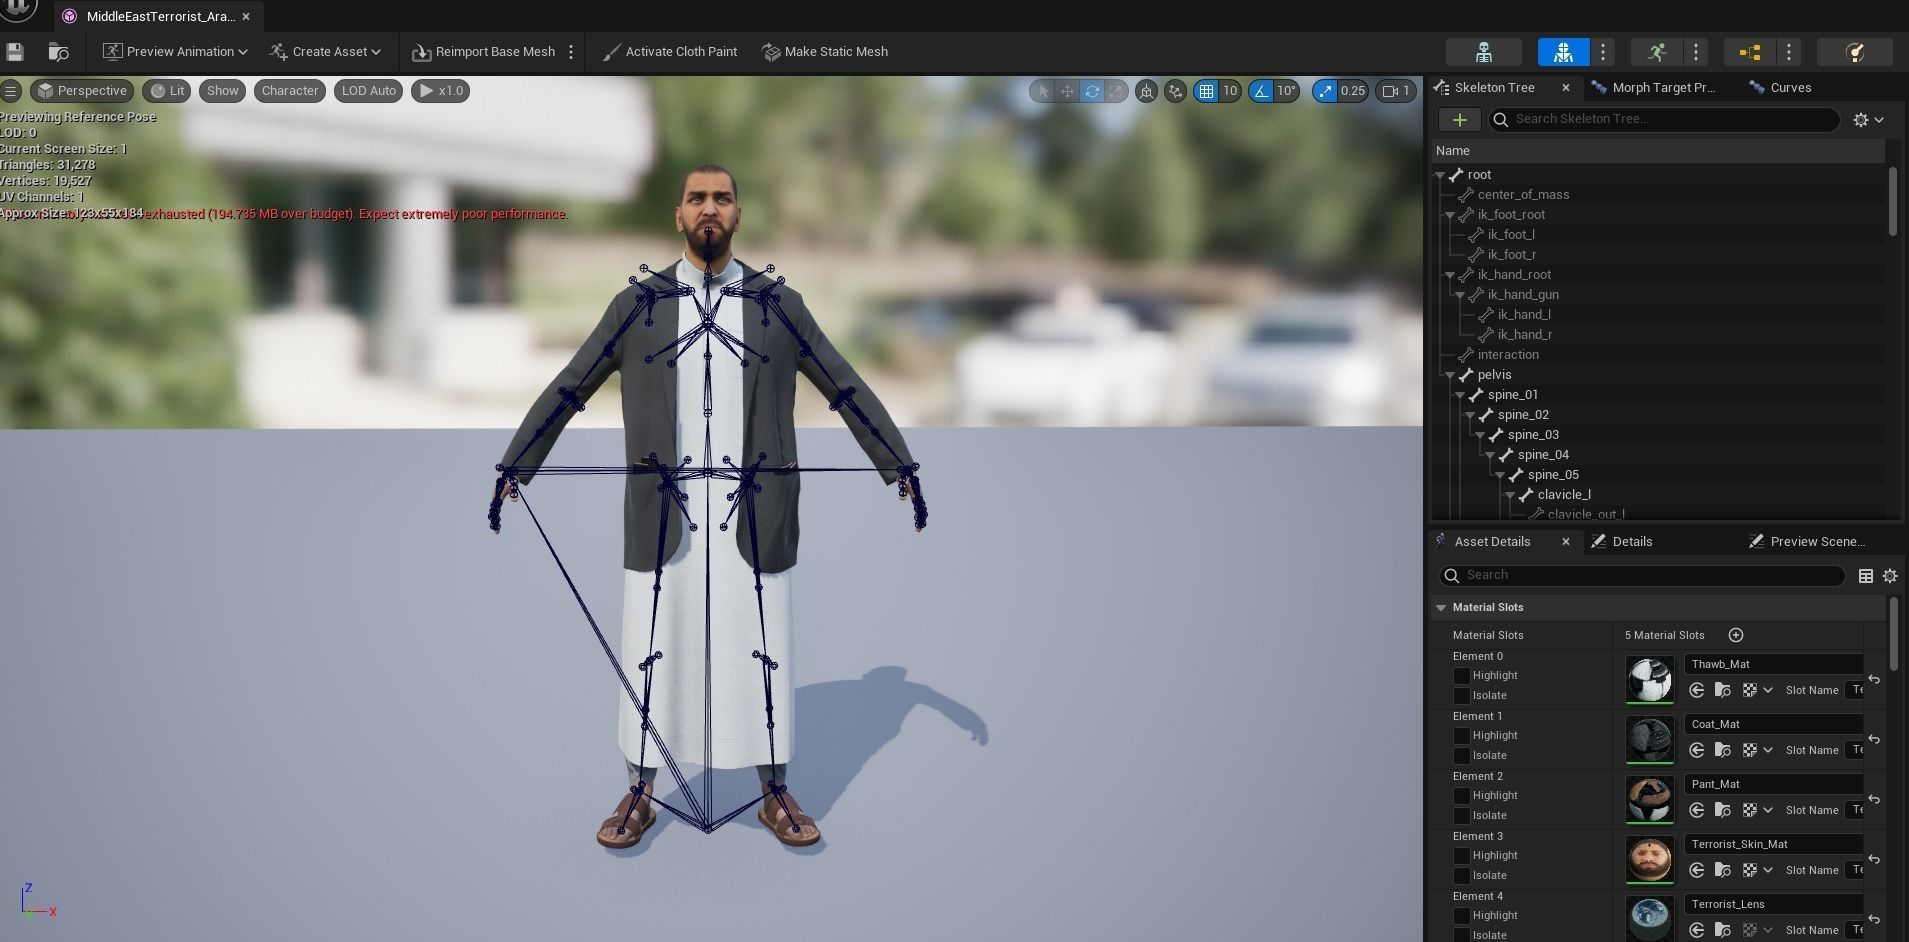This screenshot has height=942, width=1909.
Task: Open Animation mode running figure icon
Action: (x=1657, y=52)
